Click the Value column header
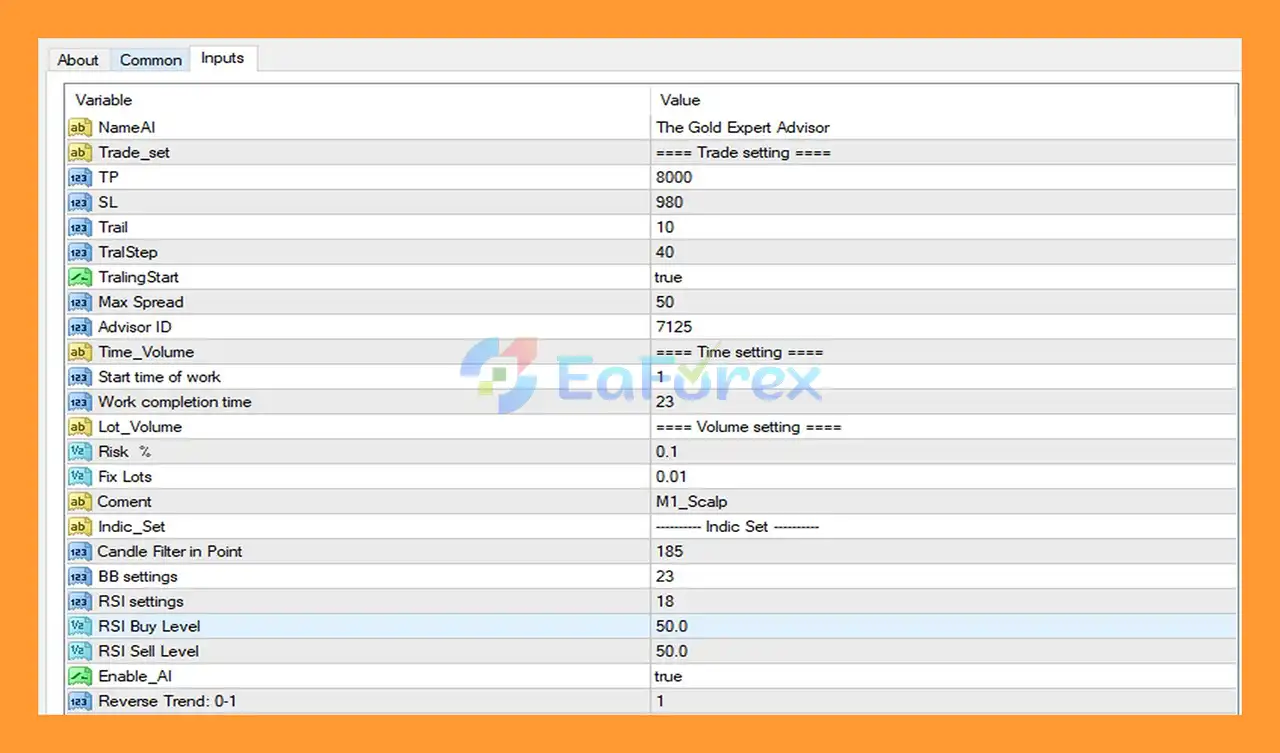Image resolution: width=1280 pixels, height=753 pixels. 680,100
